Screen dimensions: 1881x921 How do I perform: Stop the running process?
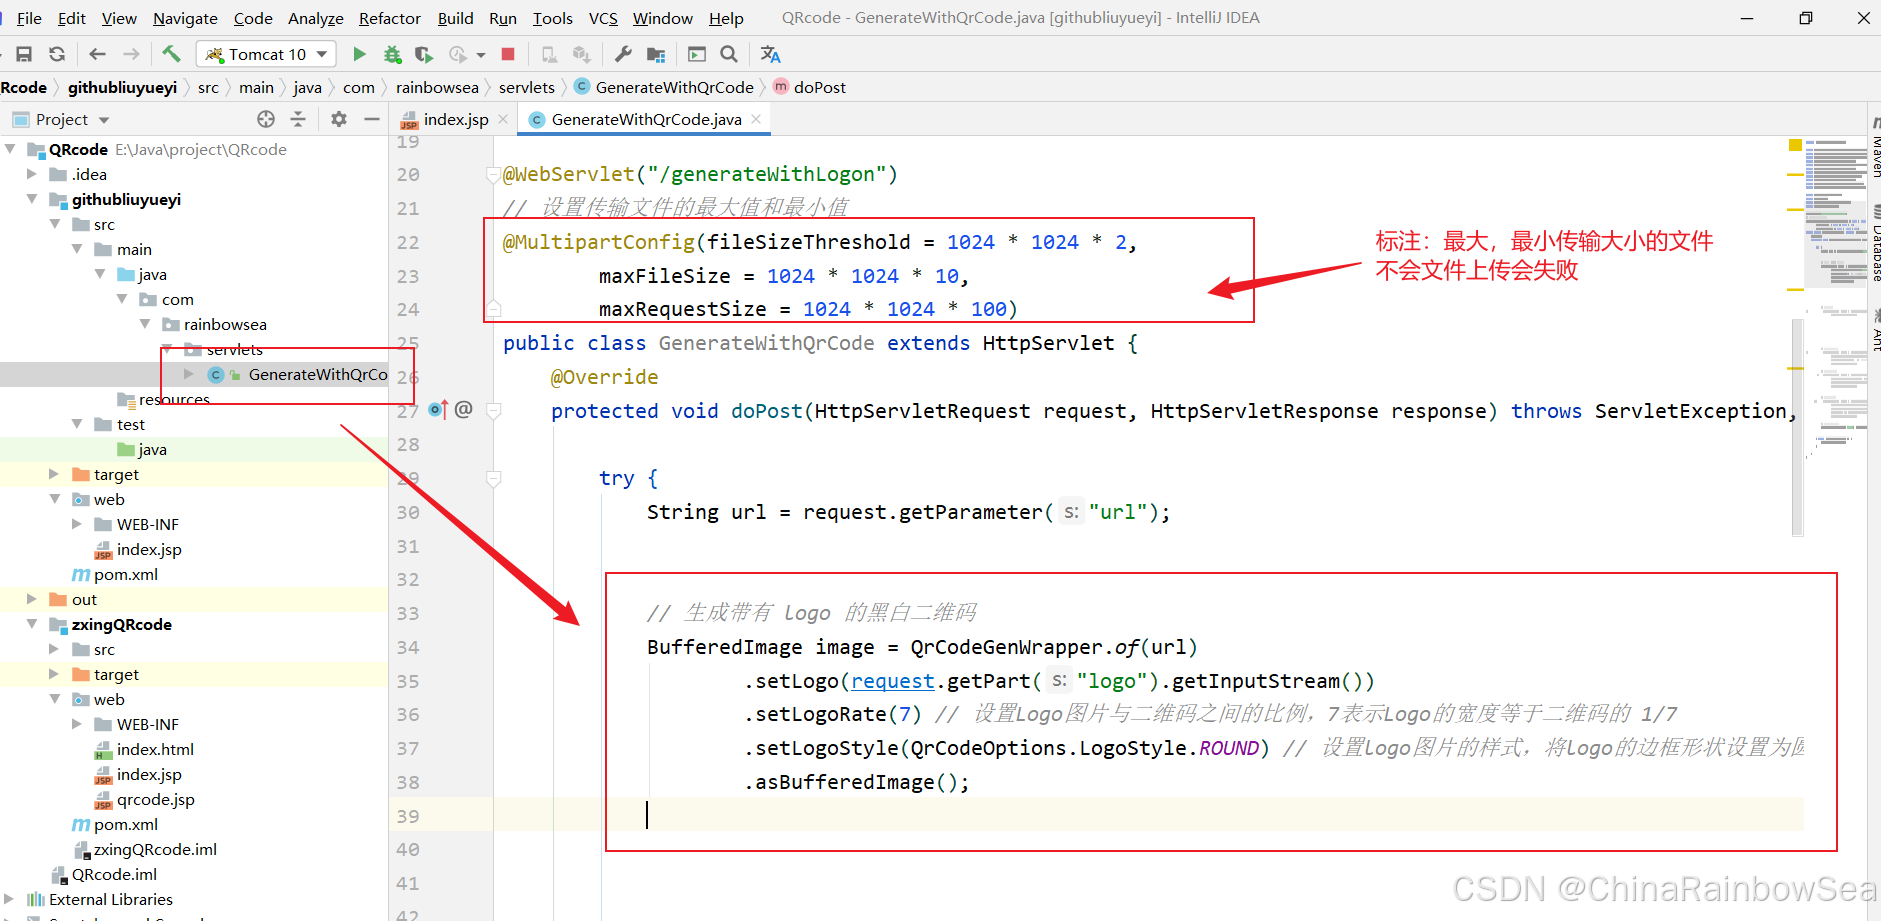tap(508, 54)
